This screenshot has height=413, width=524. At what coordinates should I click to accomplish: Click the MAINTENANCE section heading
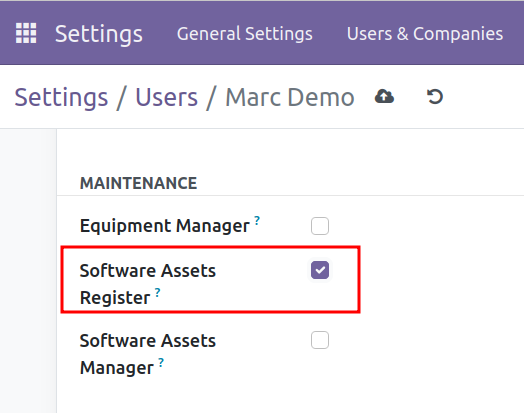tap(138, 183)
